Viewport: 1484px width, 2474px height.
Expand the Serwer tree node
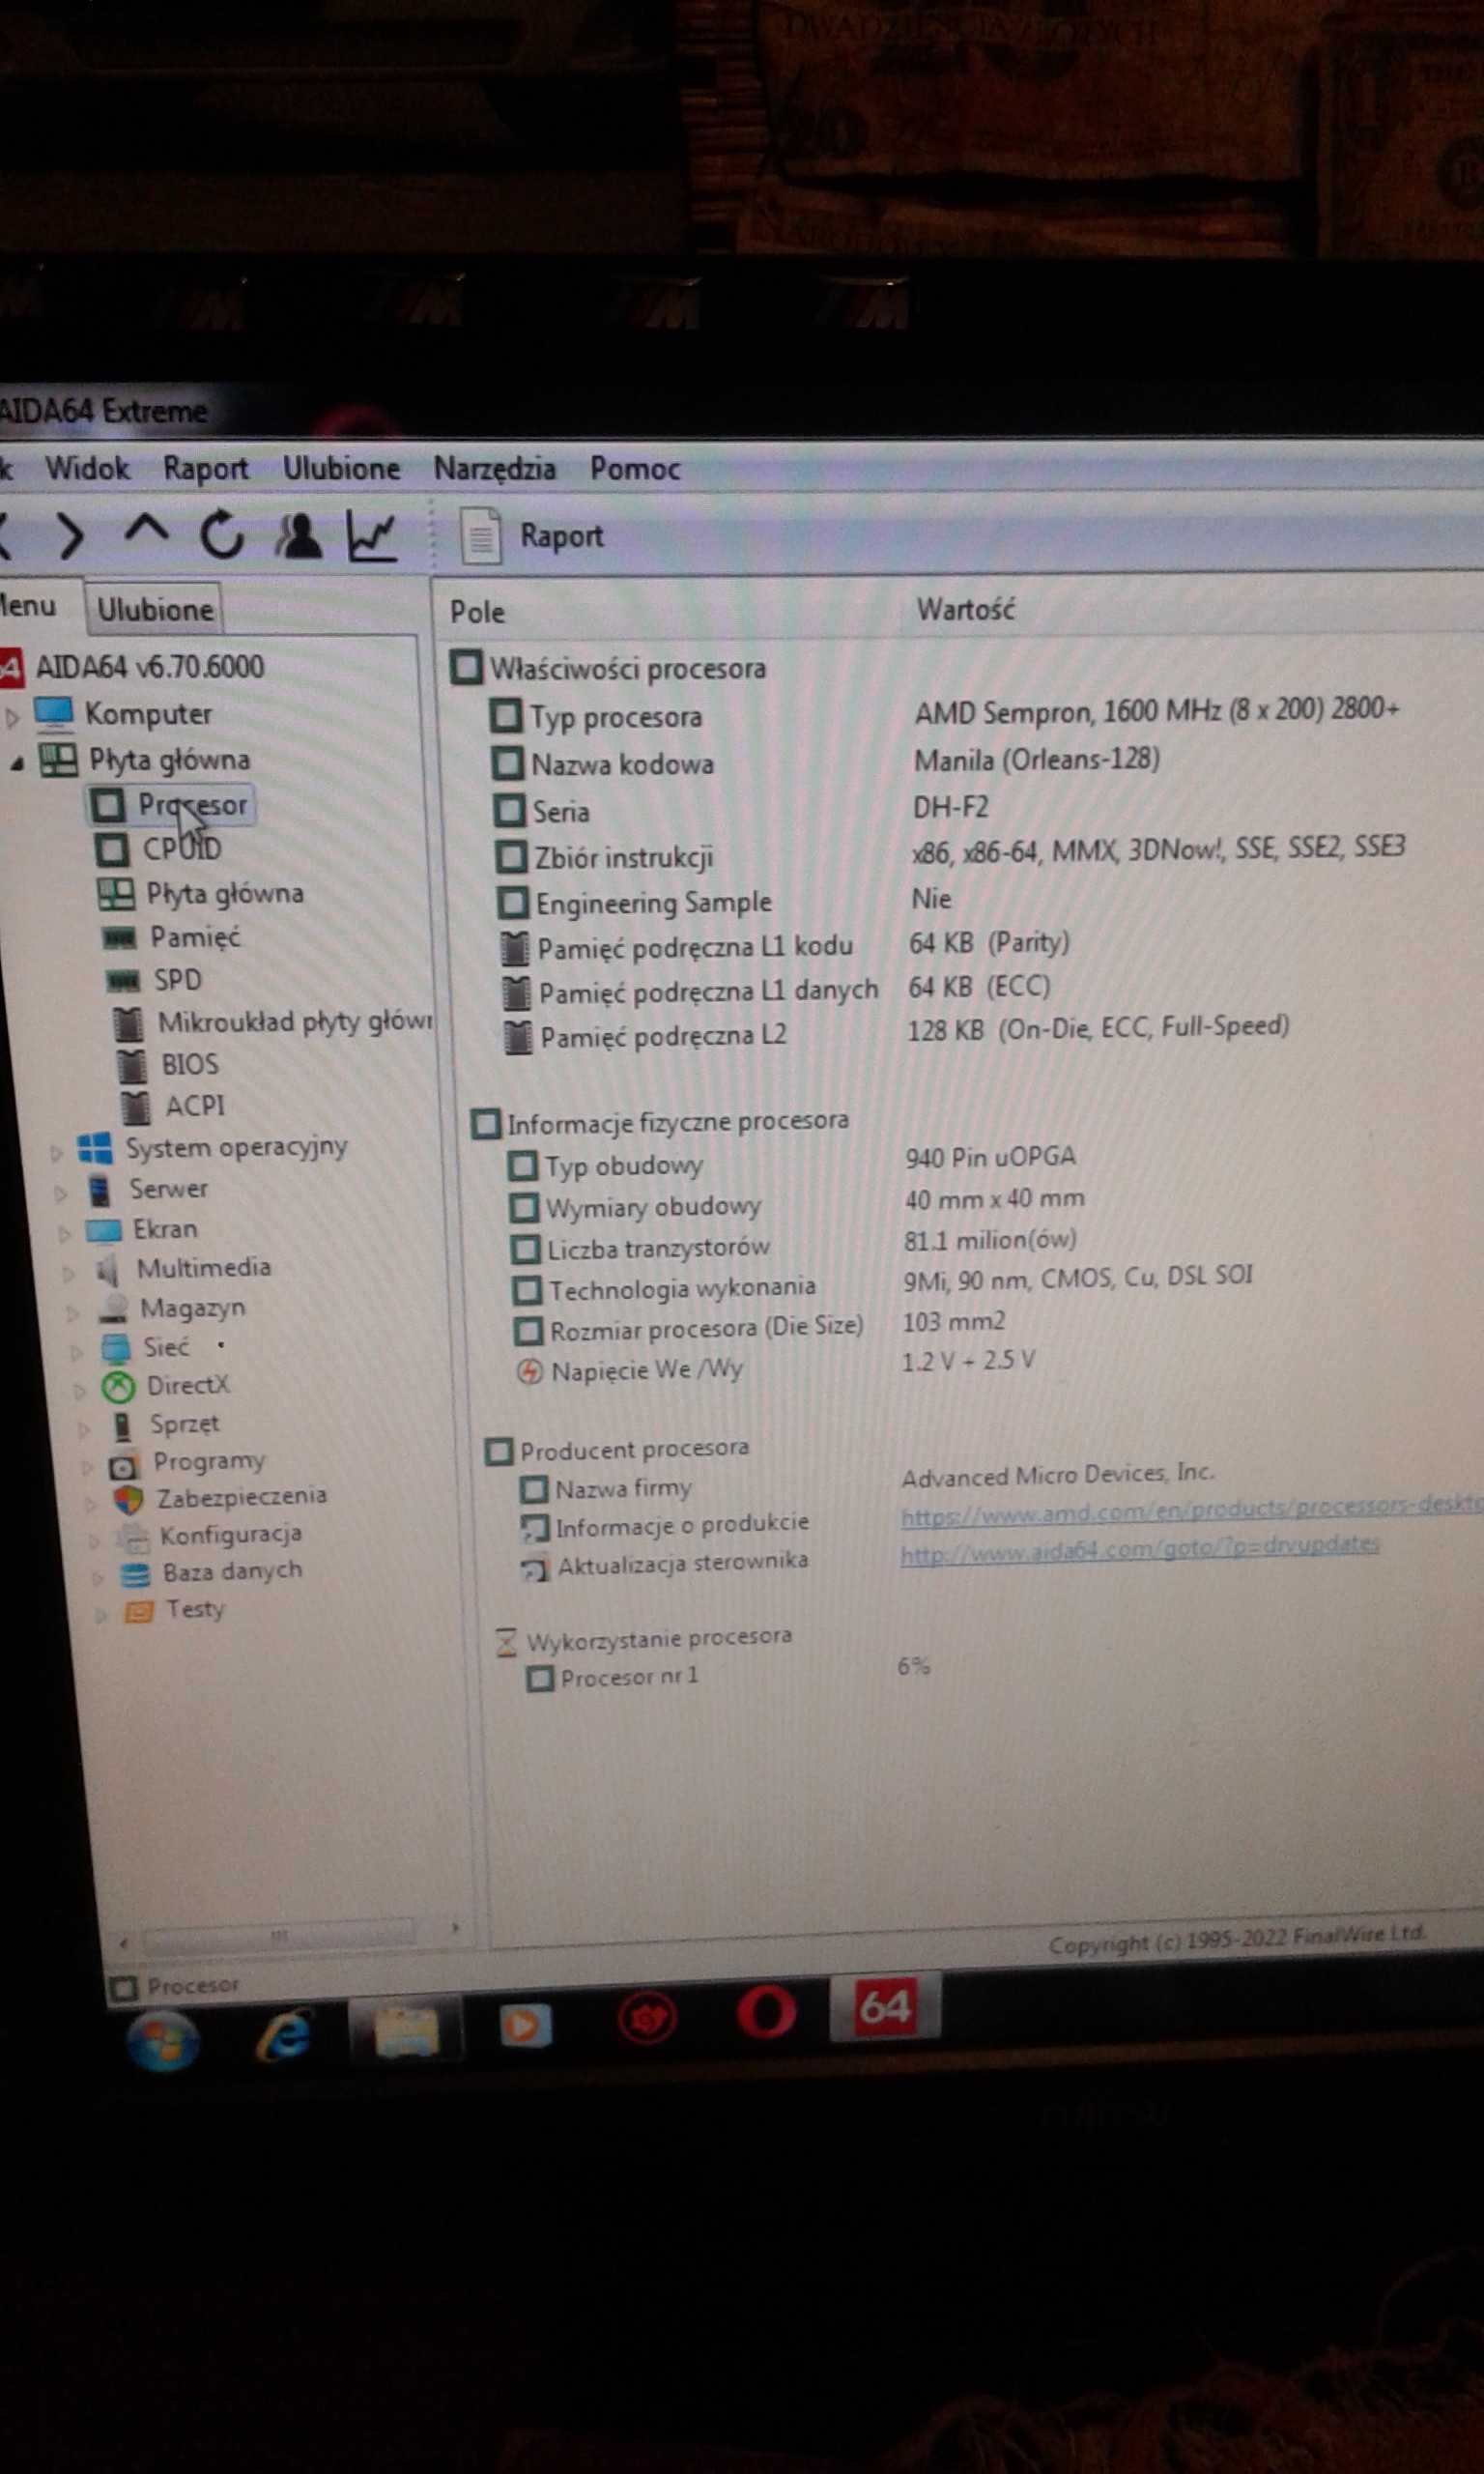tap(60, 1193)
